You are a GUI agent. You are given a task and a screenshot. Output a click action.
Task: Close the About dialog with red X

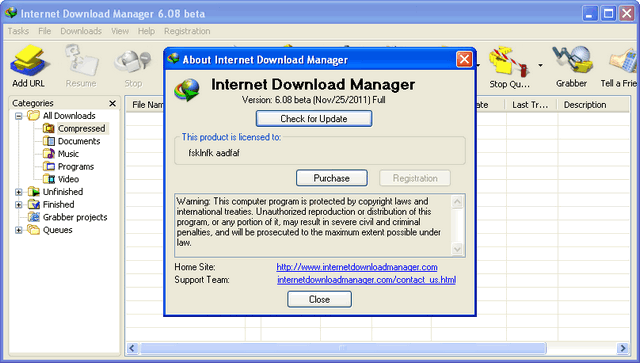pyautogui.click(x=464, y=60)
